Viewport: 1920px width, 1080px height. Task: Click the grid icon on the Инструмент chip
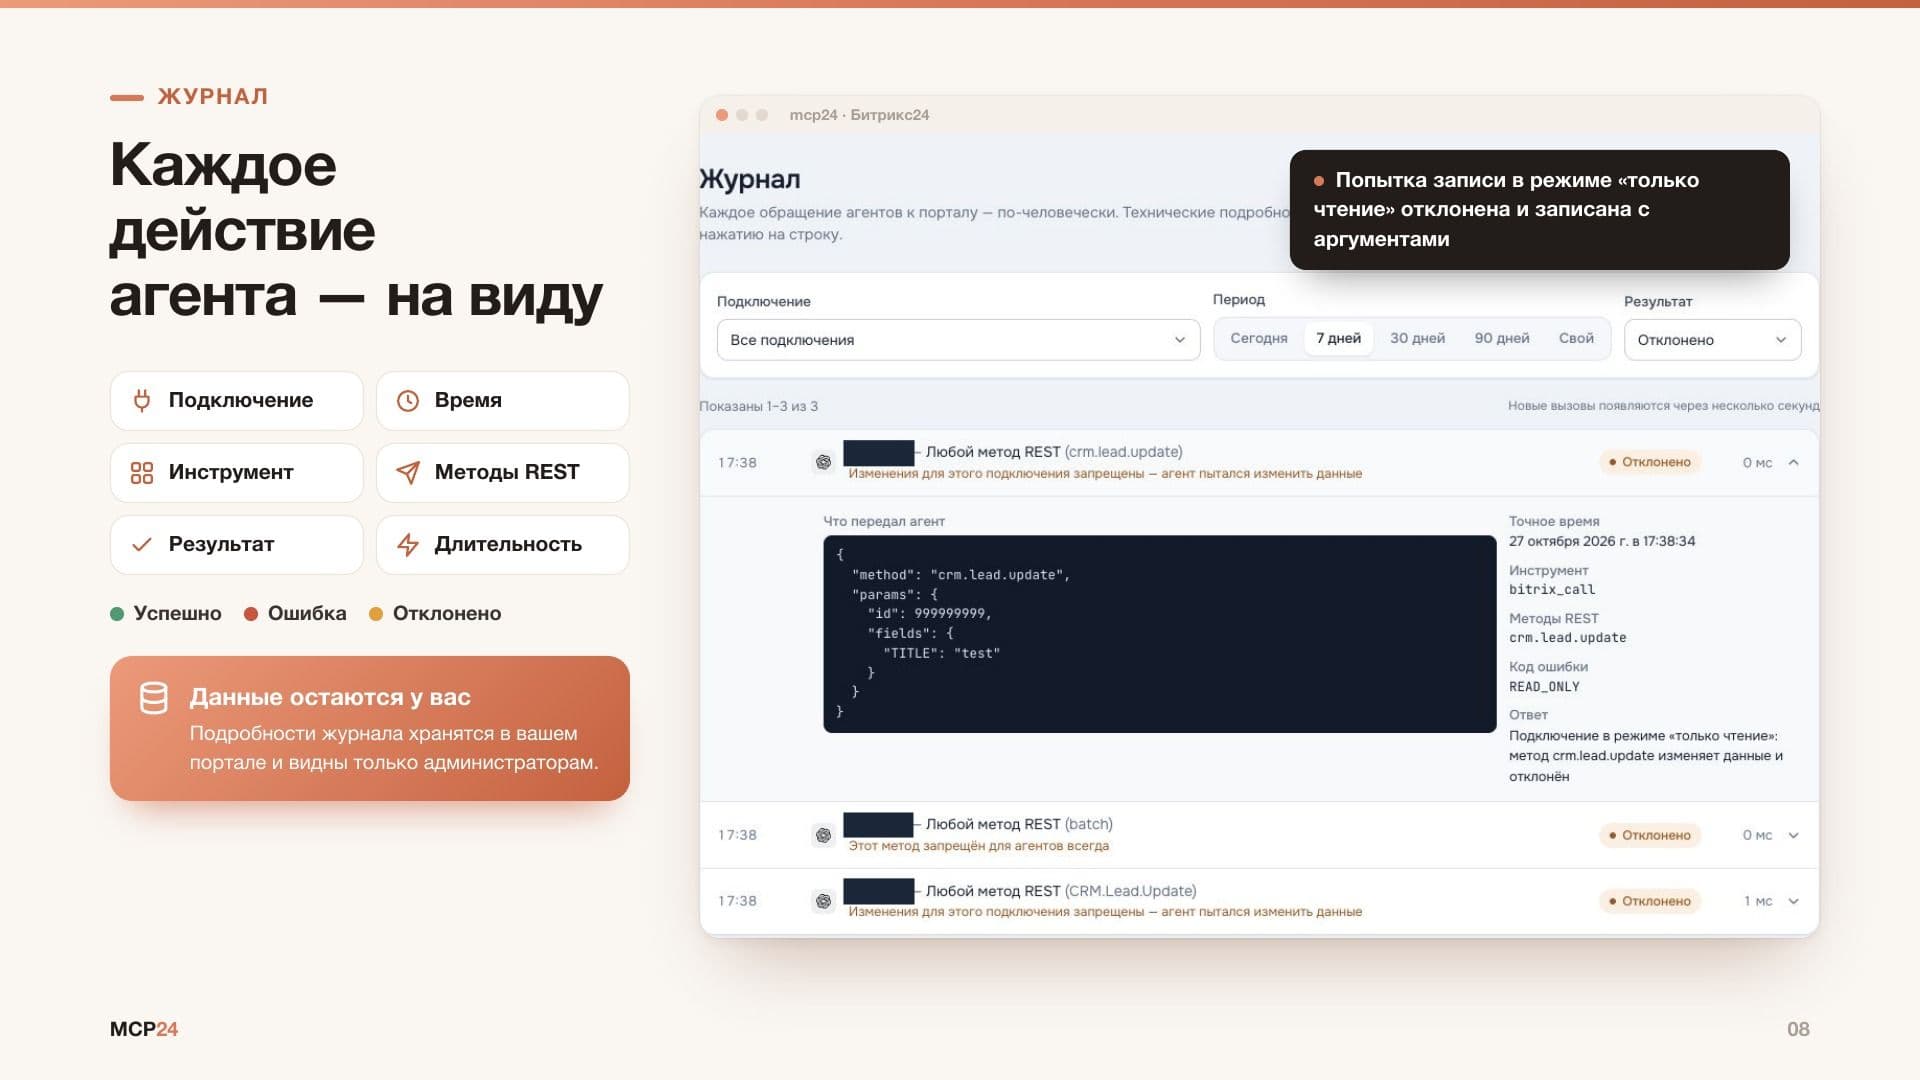(142, 473)
